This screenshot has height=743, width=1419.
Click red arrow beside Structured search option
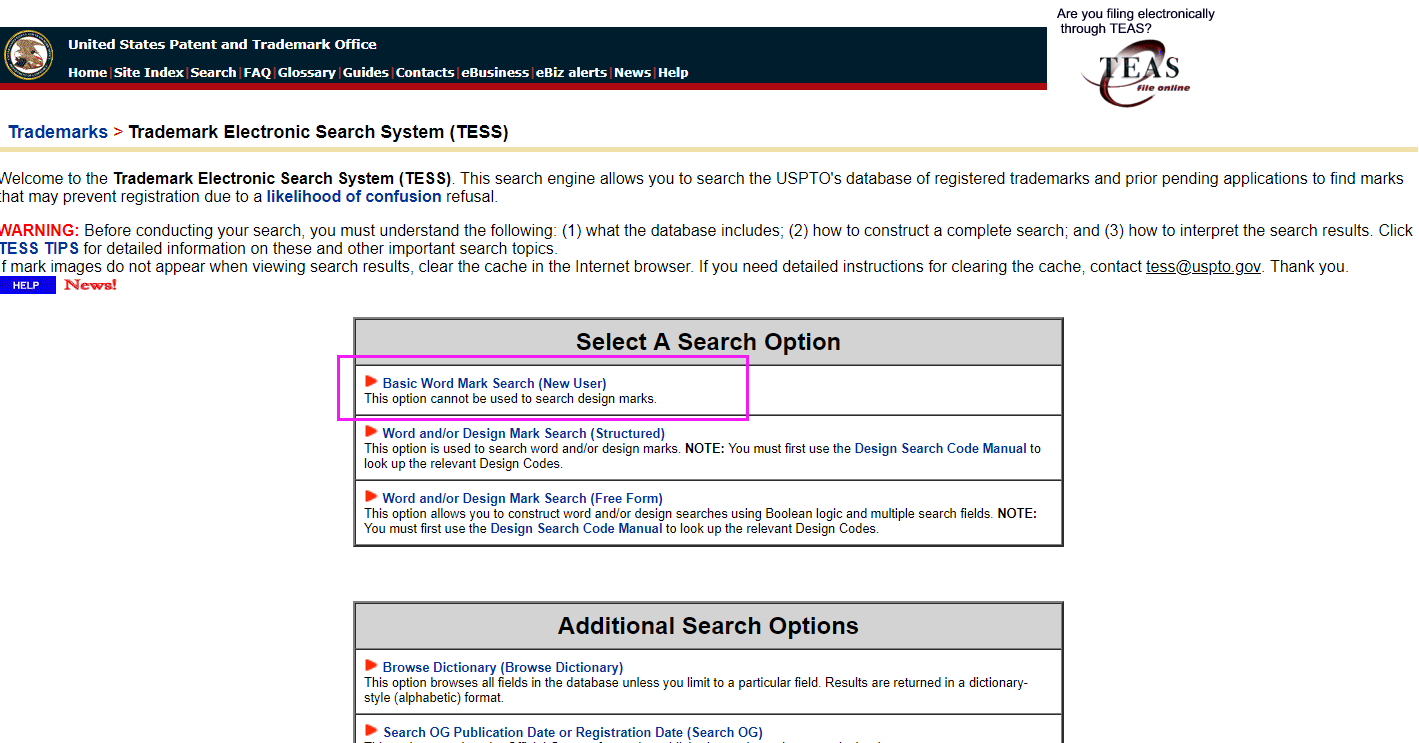[x=371, y=432]
